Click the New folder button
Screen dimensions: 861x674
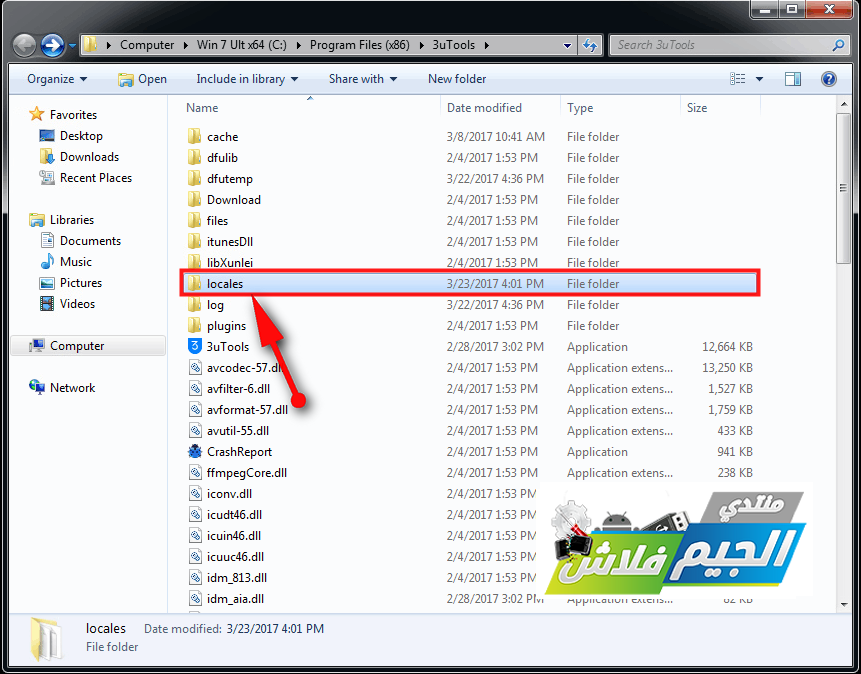[x=457, y=79]
